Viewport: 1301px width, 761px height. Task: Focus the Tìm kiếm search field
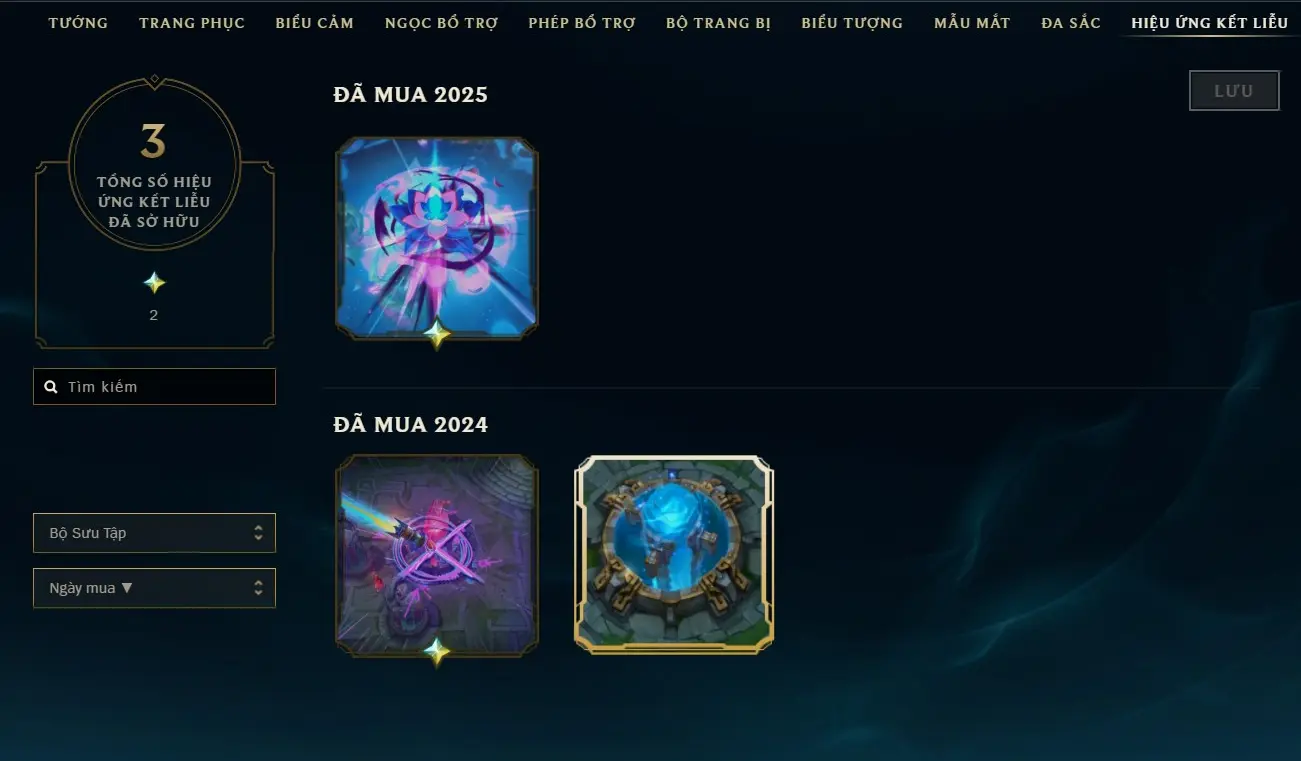point(154,386)
